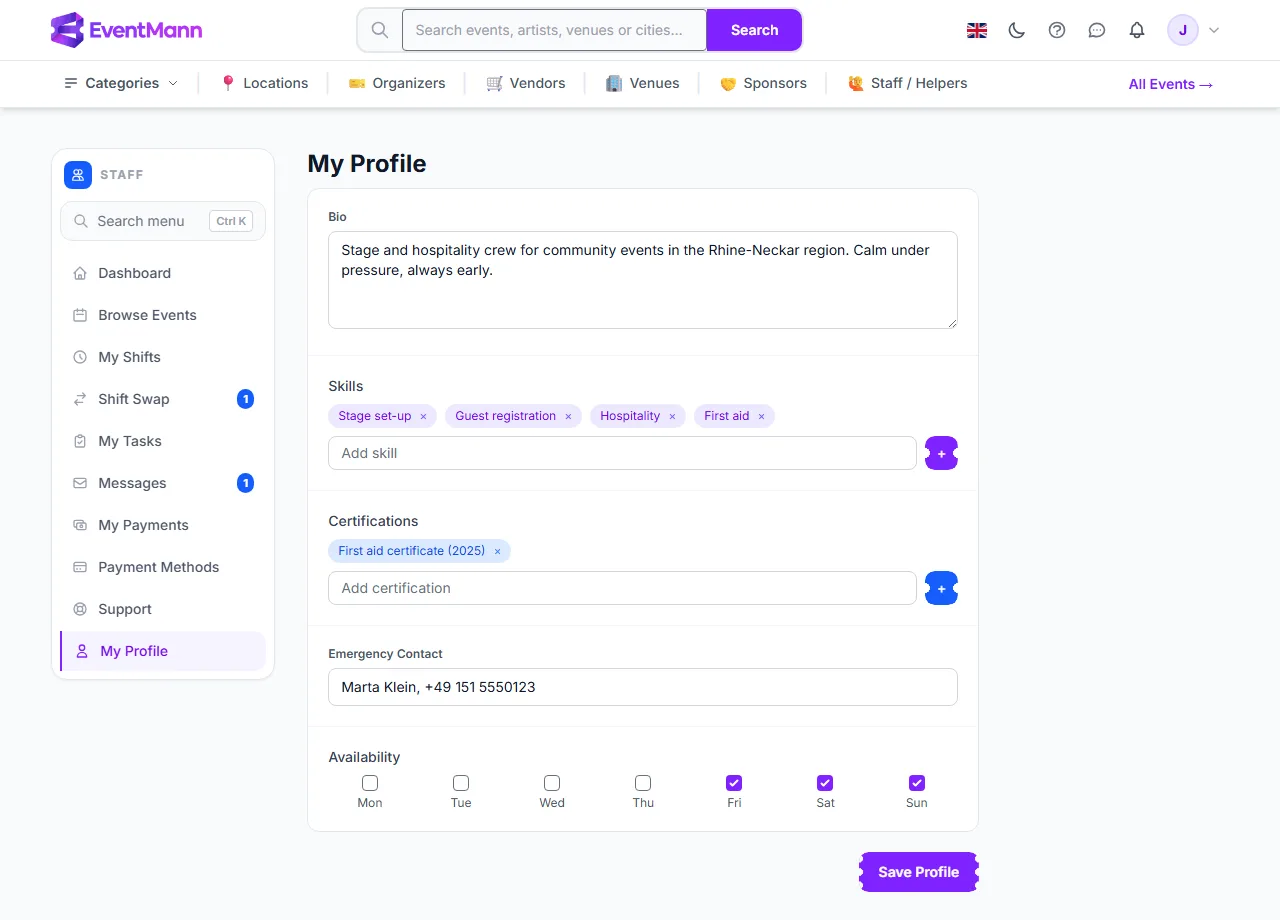Open the user avatar account menu

coord(1195,30)
